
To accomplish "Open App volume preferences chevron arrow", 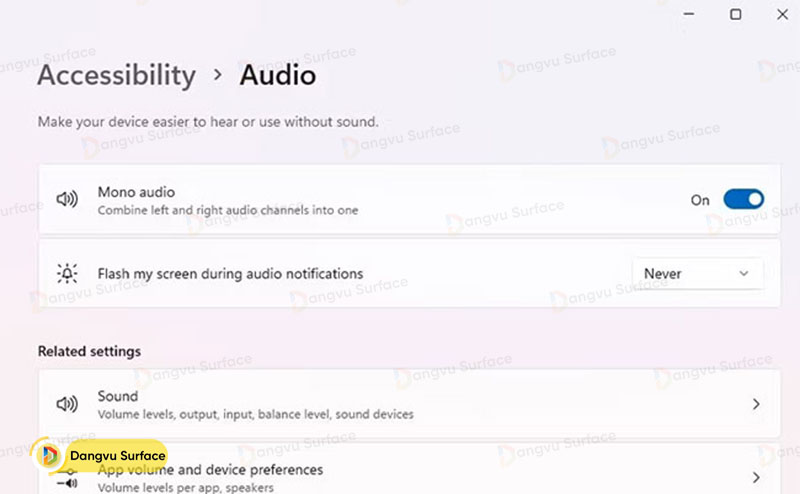I will pyautogui.click(x=756, y=478).
